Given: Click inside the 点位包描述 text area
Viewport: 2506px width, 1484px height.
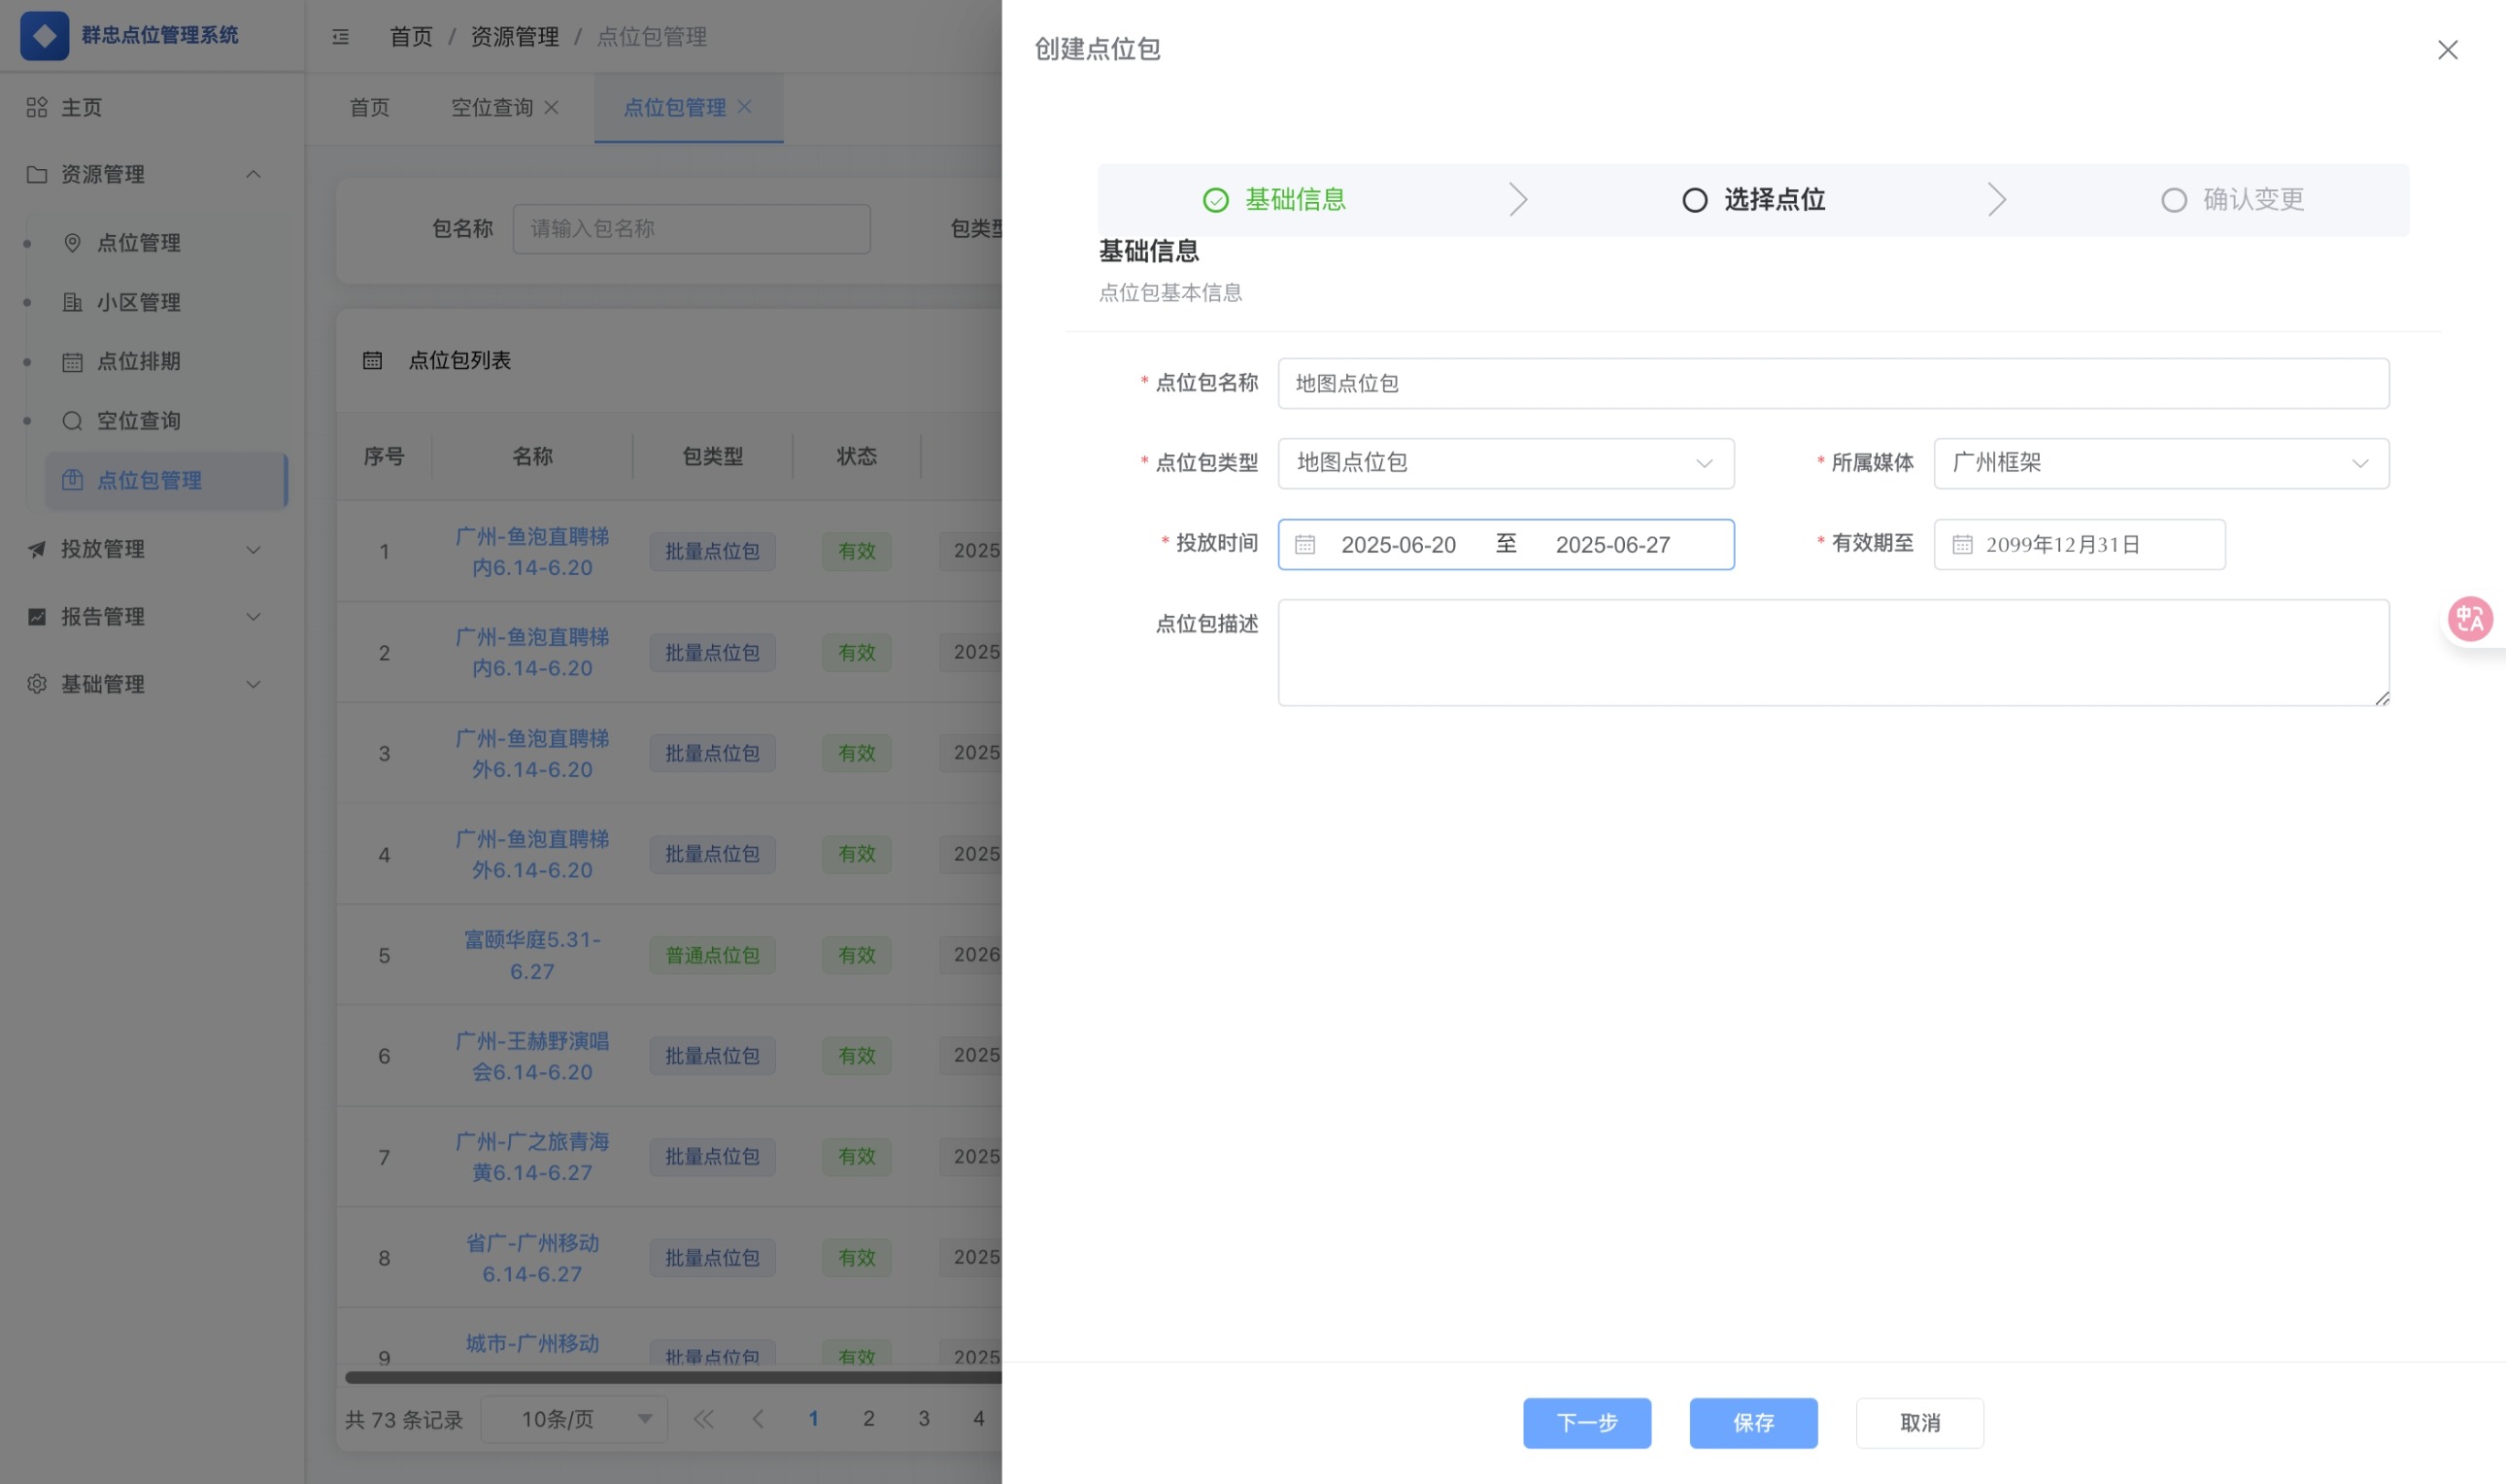Looking at the screenshot, I should click(1832, 651).
